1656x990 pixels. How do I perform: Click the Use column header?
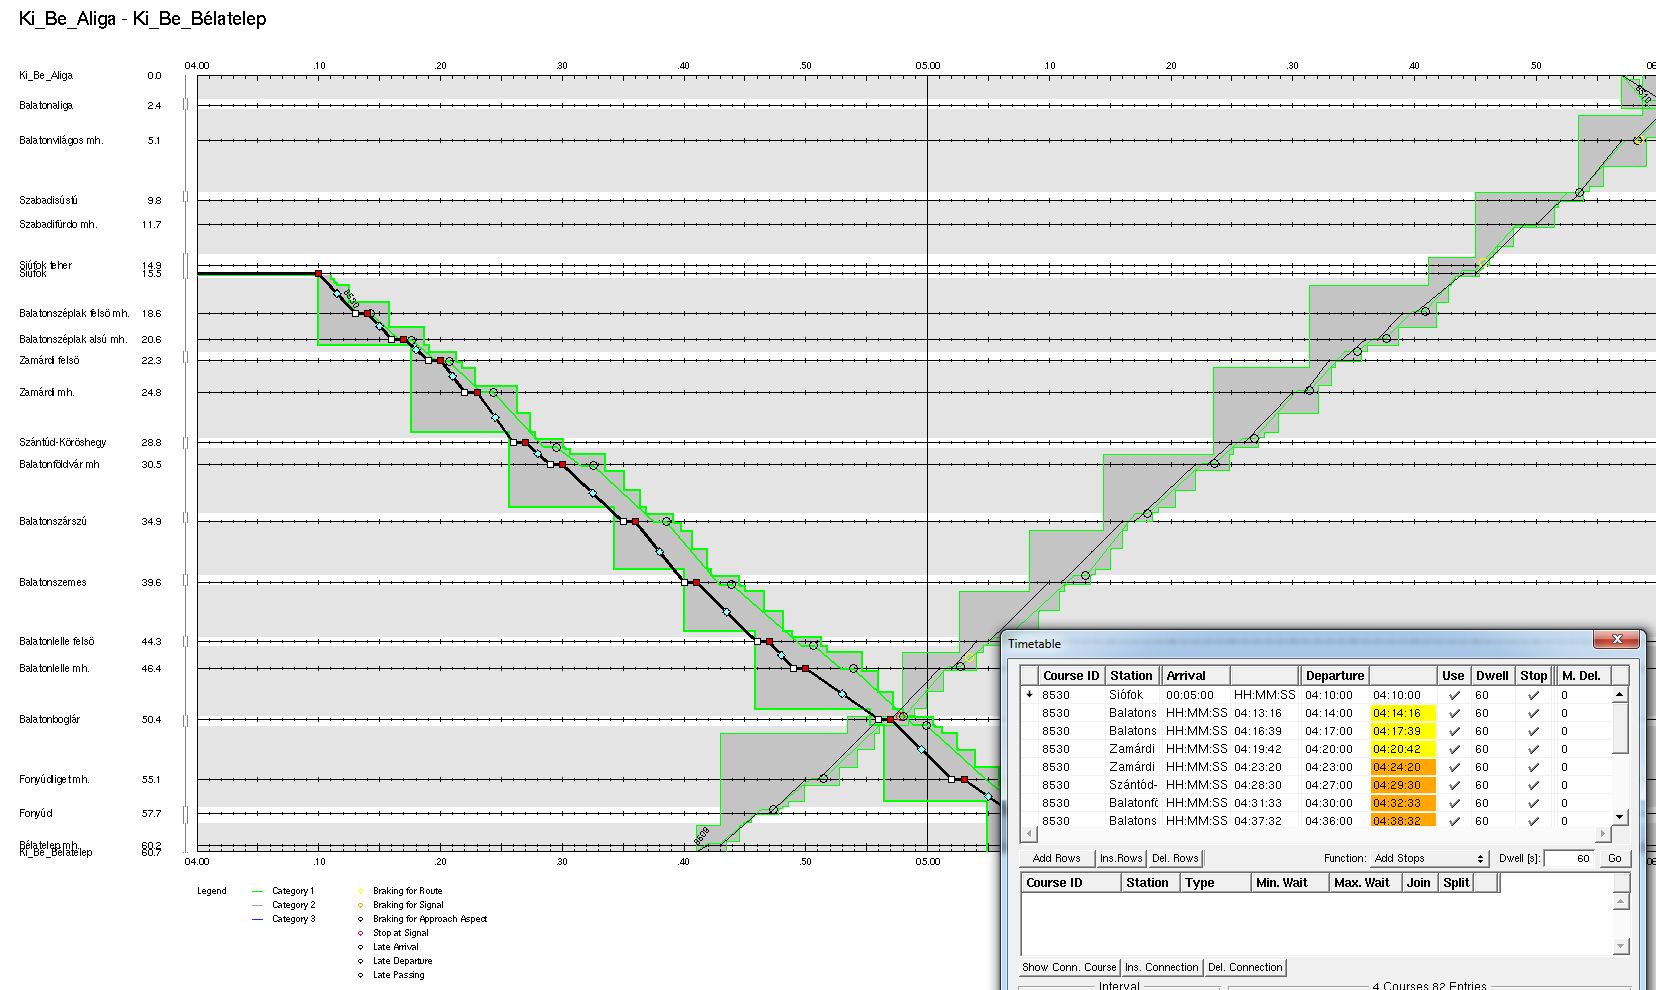[x=1453, y=675]
